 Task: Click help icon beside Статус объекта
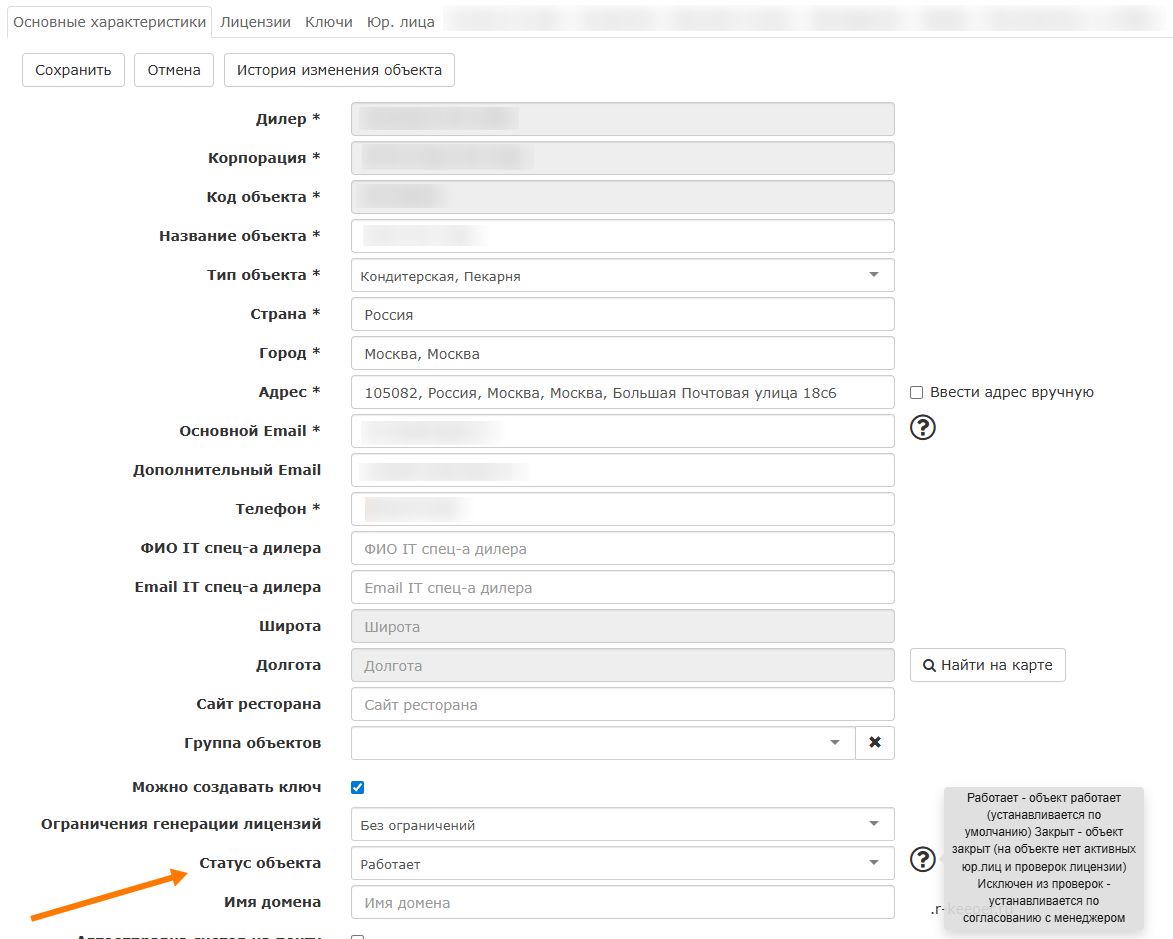pyautogui.click(x=923, y=859)
